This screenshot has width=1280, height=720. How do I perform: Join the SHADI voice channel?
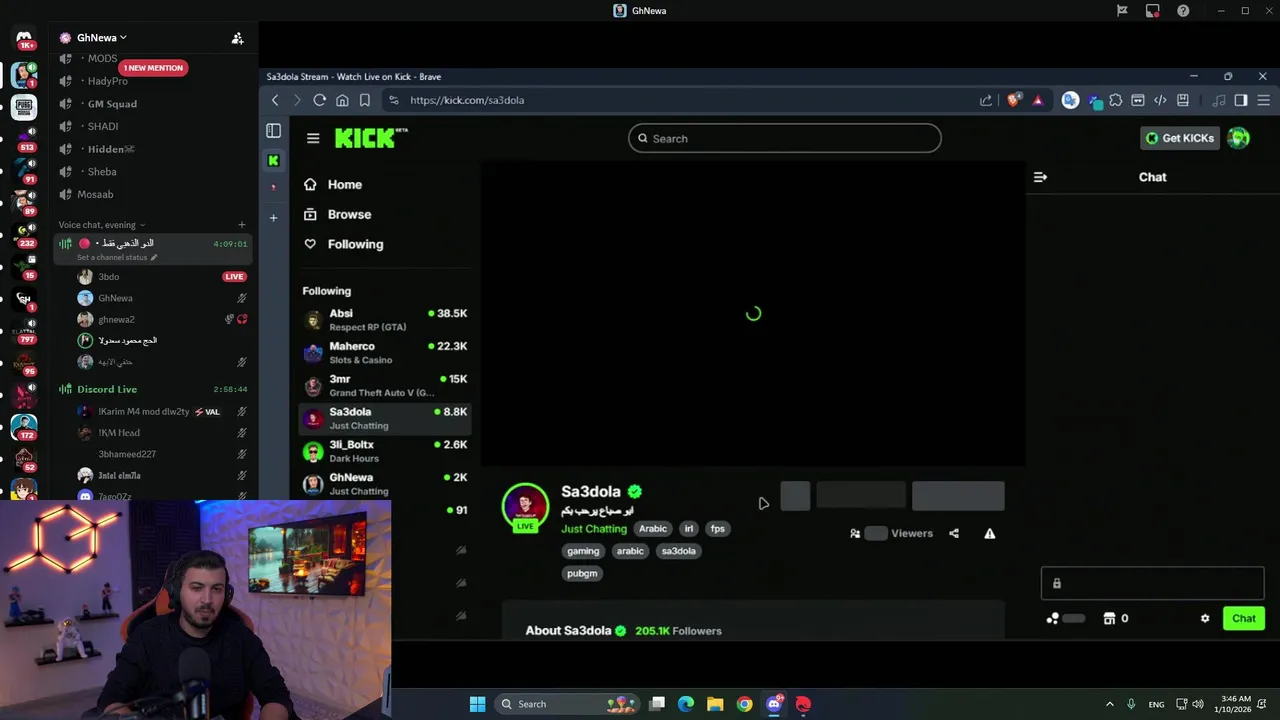coord(103,126)
